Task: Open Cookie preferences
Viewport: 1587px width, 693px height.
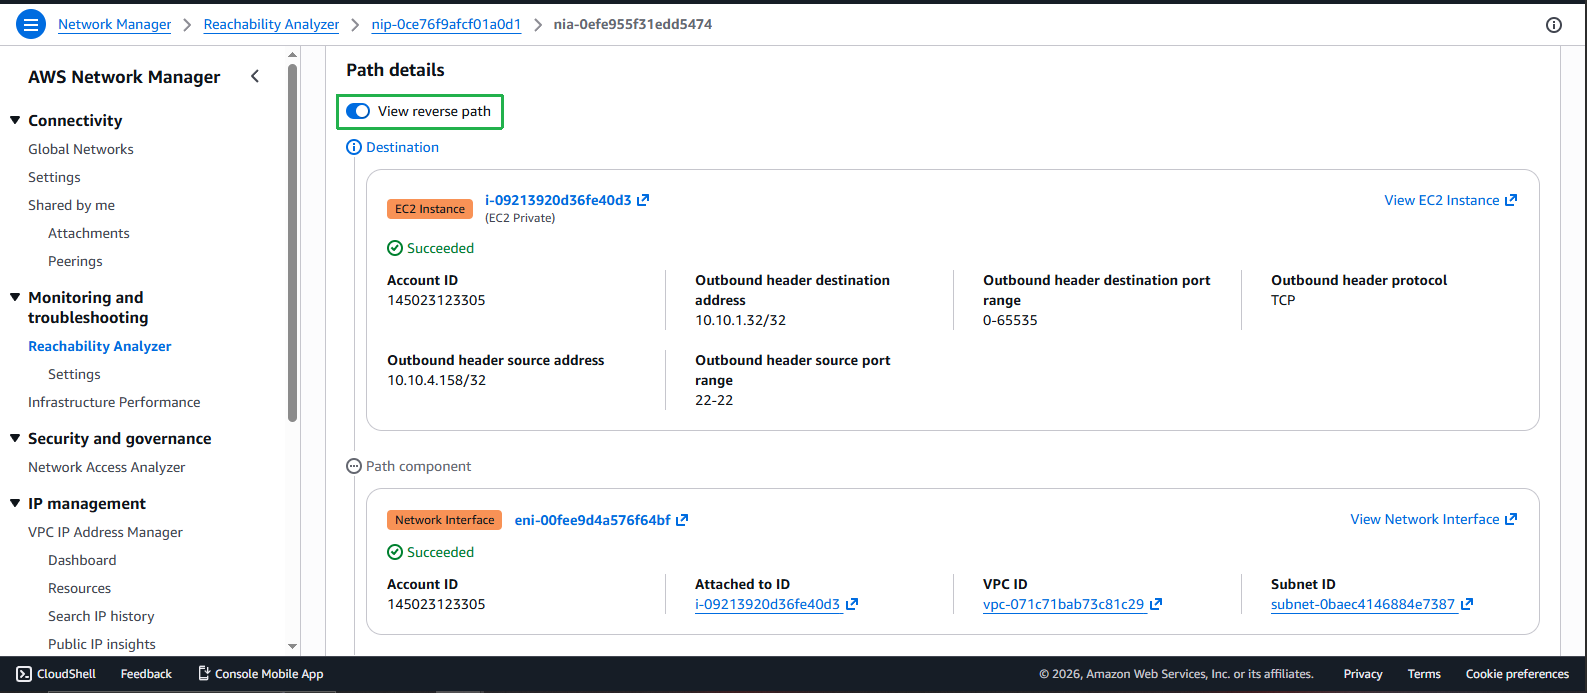Action: (1517, 674)
